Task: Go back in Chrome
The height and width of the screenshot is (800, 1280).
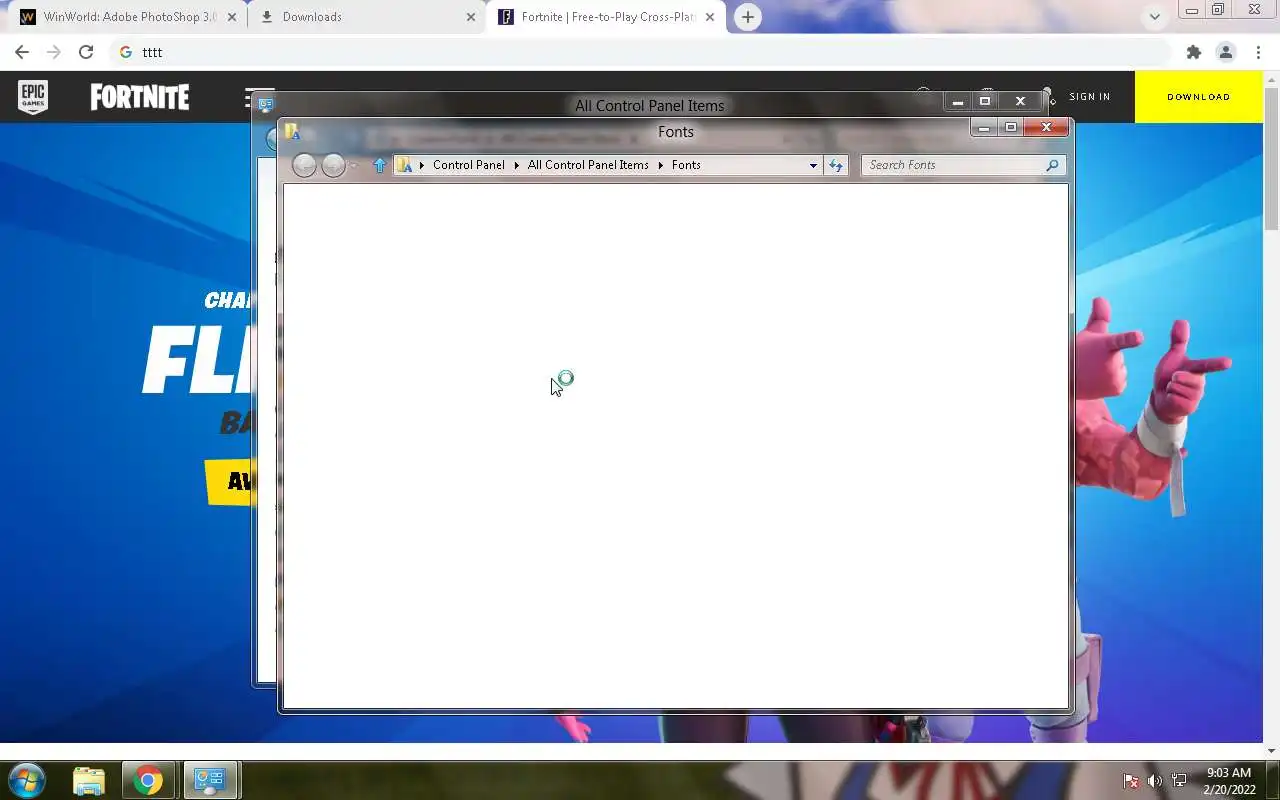Action: coord(22,52)
